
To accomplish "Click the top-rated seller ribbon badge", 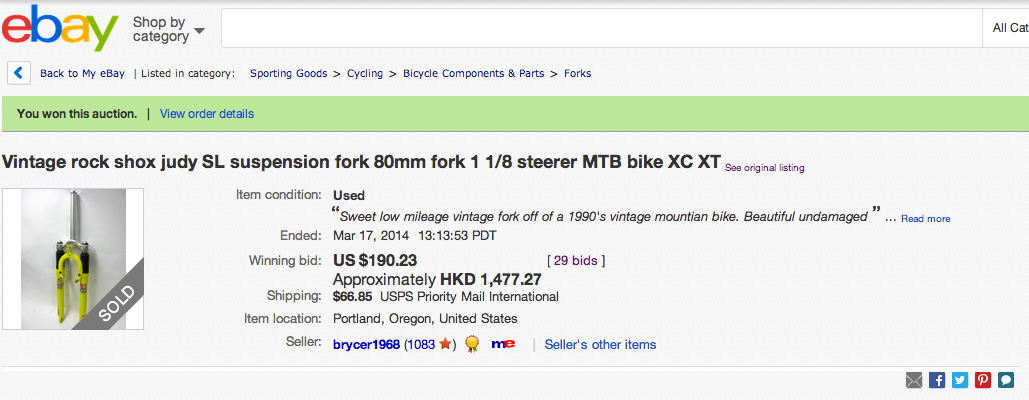I will pyautogui.click(x=472, y=344).
